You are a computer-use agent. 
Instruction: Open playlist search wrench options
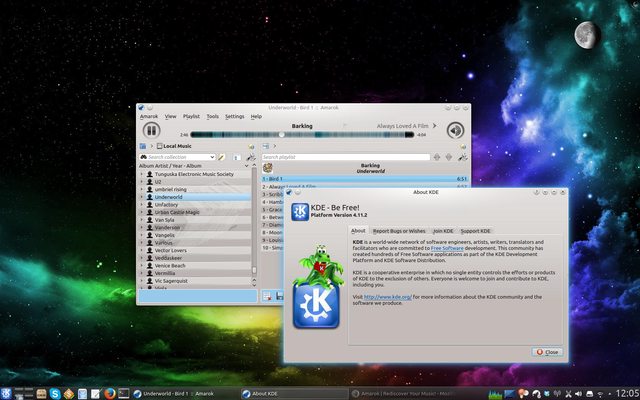coord(462,157)
